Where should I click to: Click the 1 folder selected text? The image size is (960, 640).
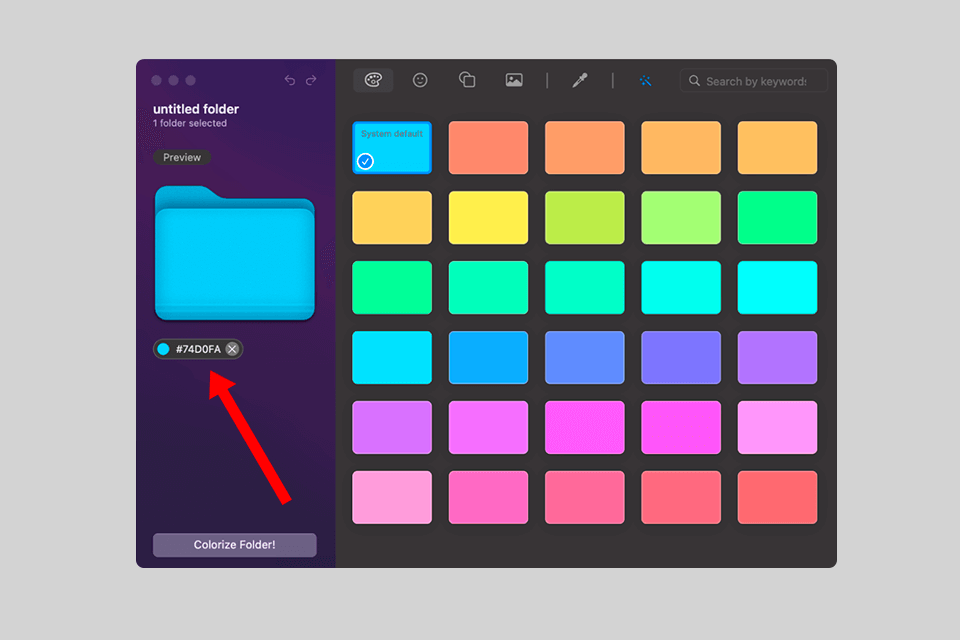[x=190, y=123]
